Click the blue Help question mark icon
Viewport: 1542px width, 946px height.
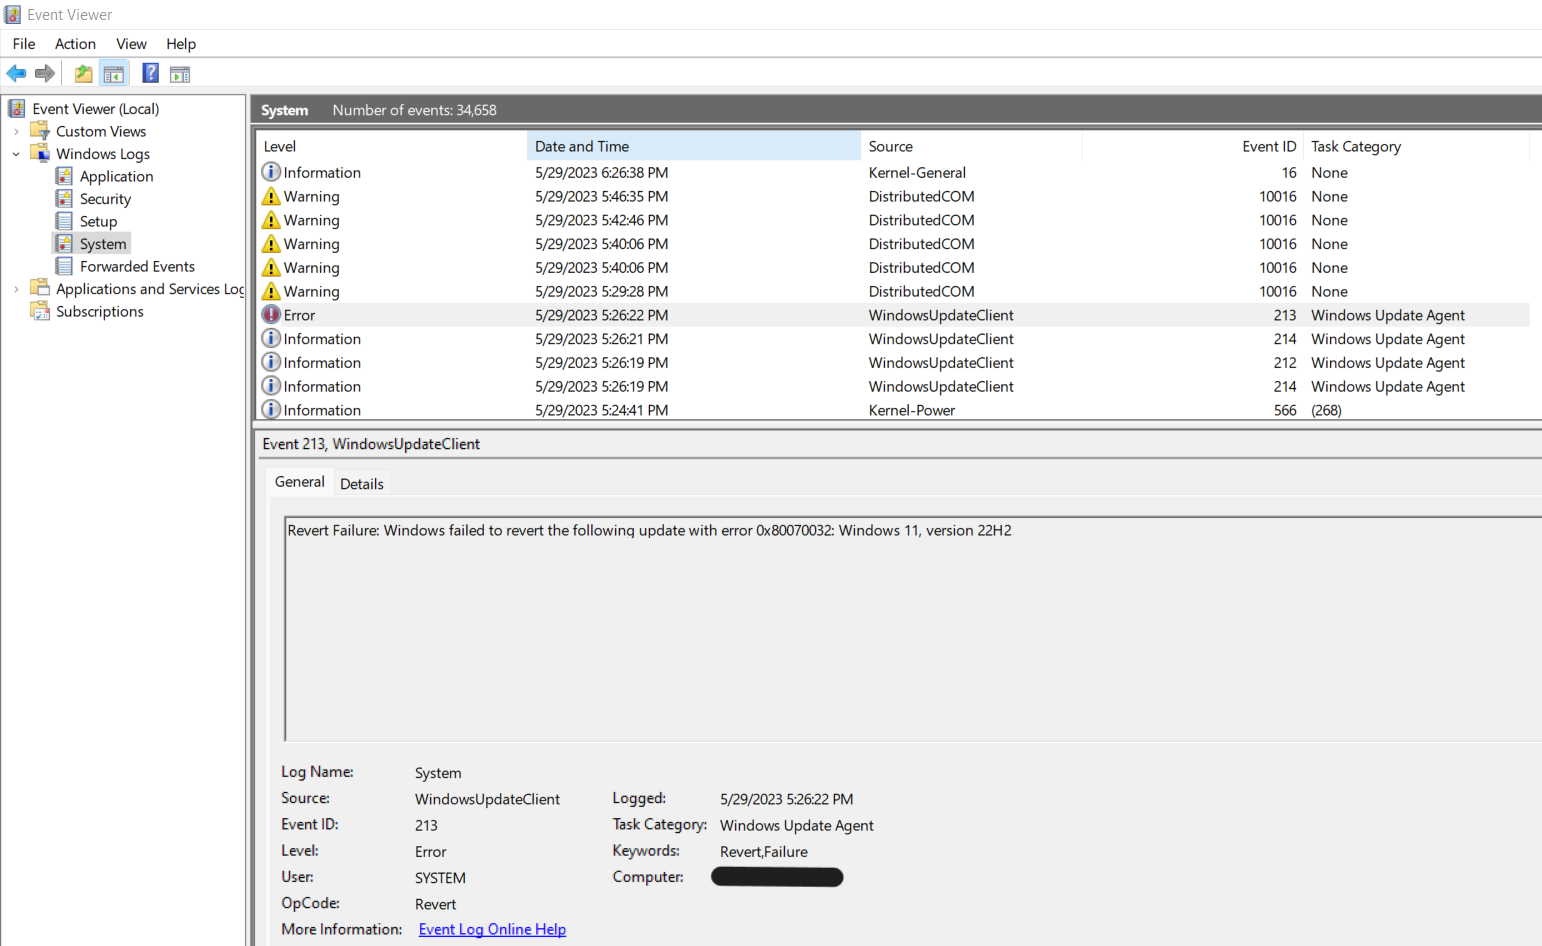click(x=150, y=73)
